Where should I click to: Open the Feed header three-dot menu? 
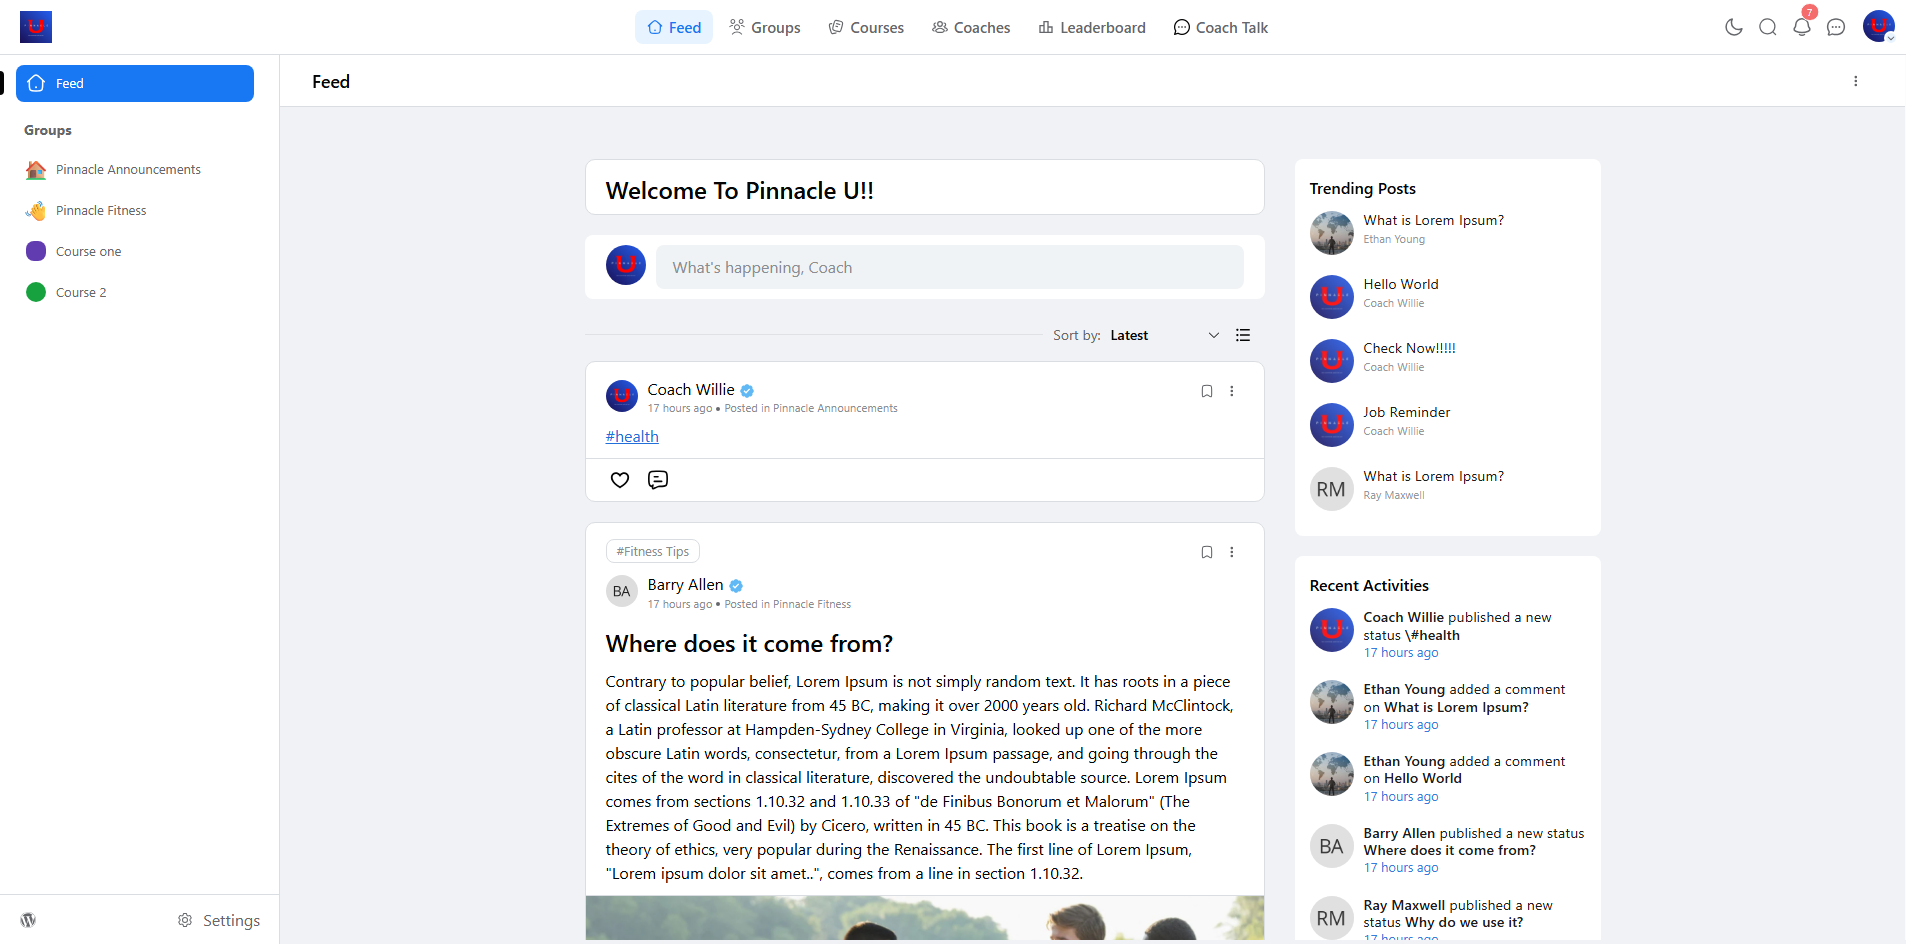click(x=1855, y=81)
